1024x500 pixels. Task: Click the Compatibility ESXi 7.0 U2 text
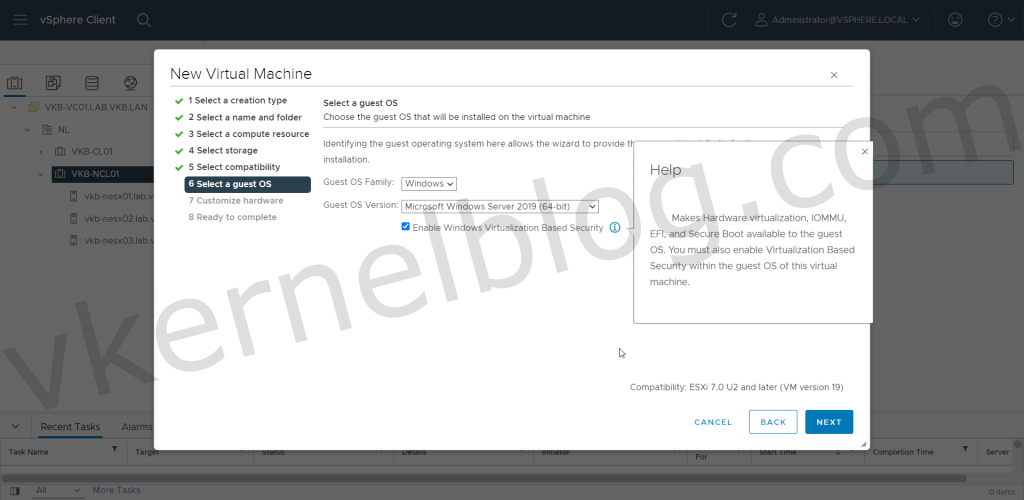(x=737, y=387)
